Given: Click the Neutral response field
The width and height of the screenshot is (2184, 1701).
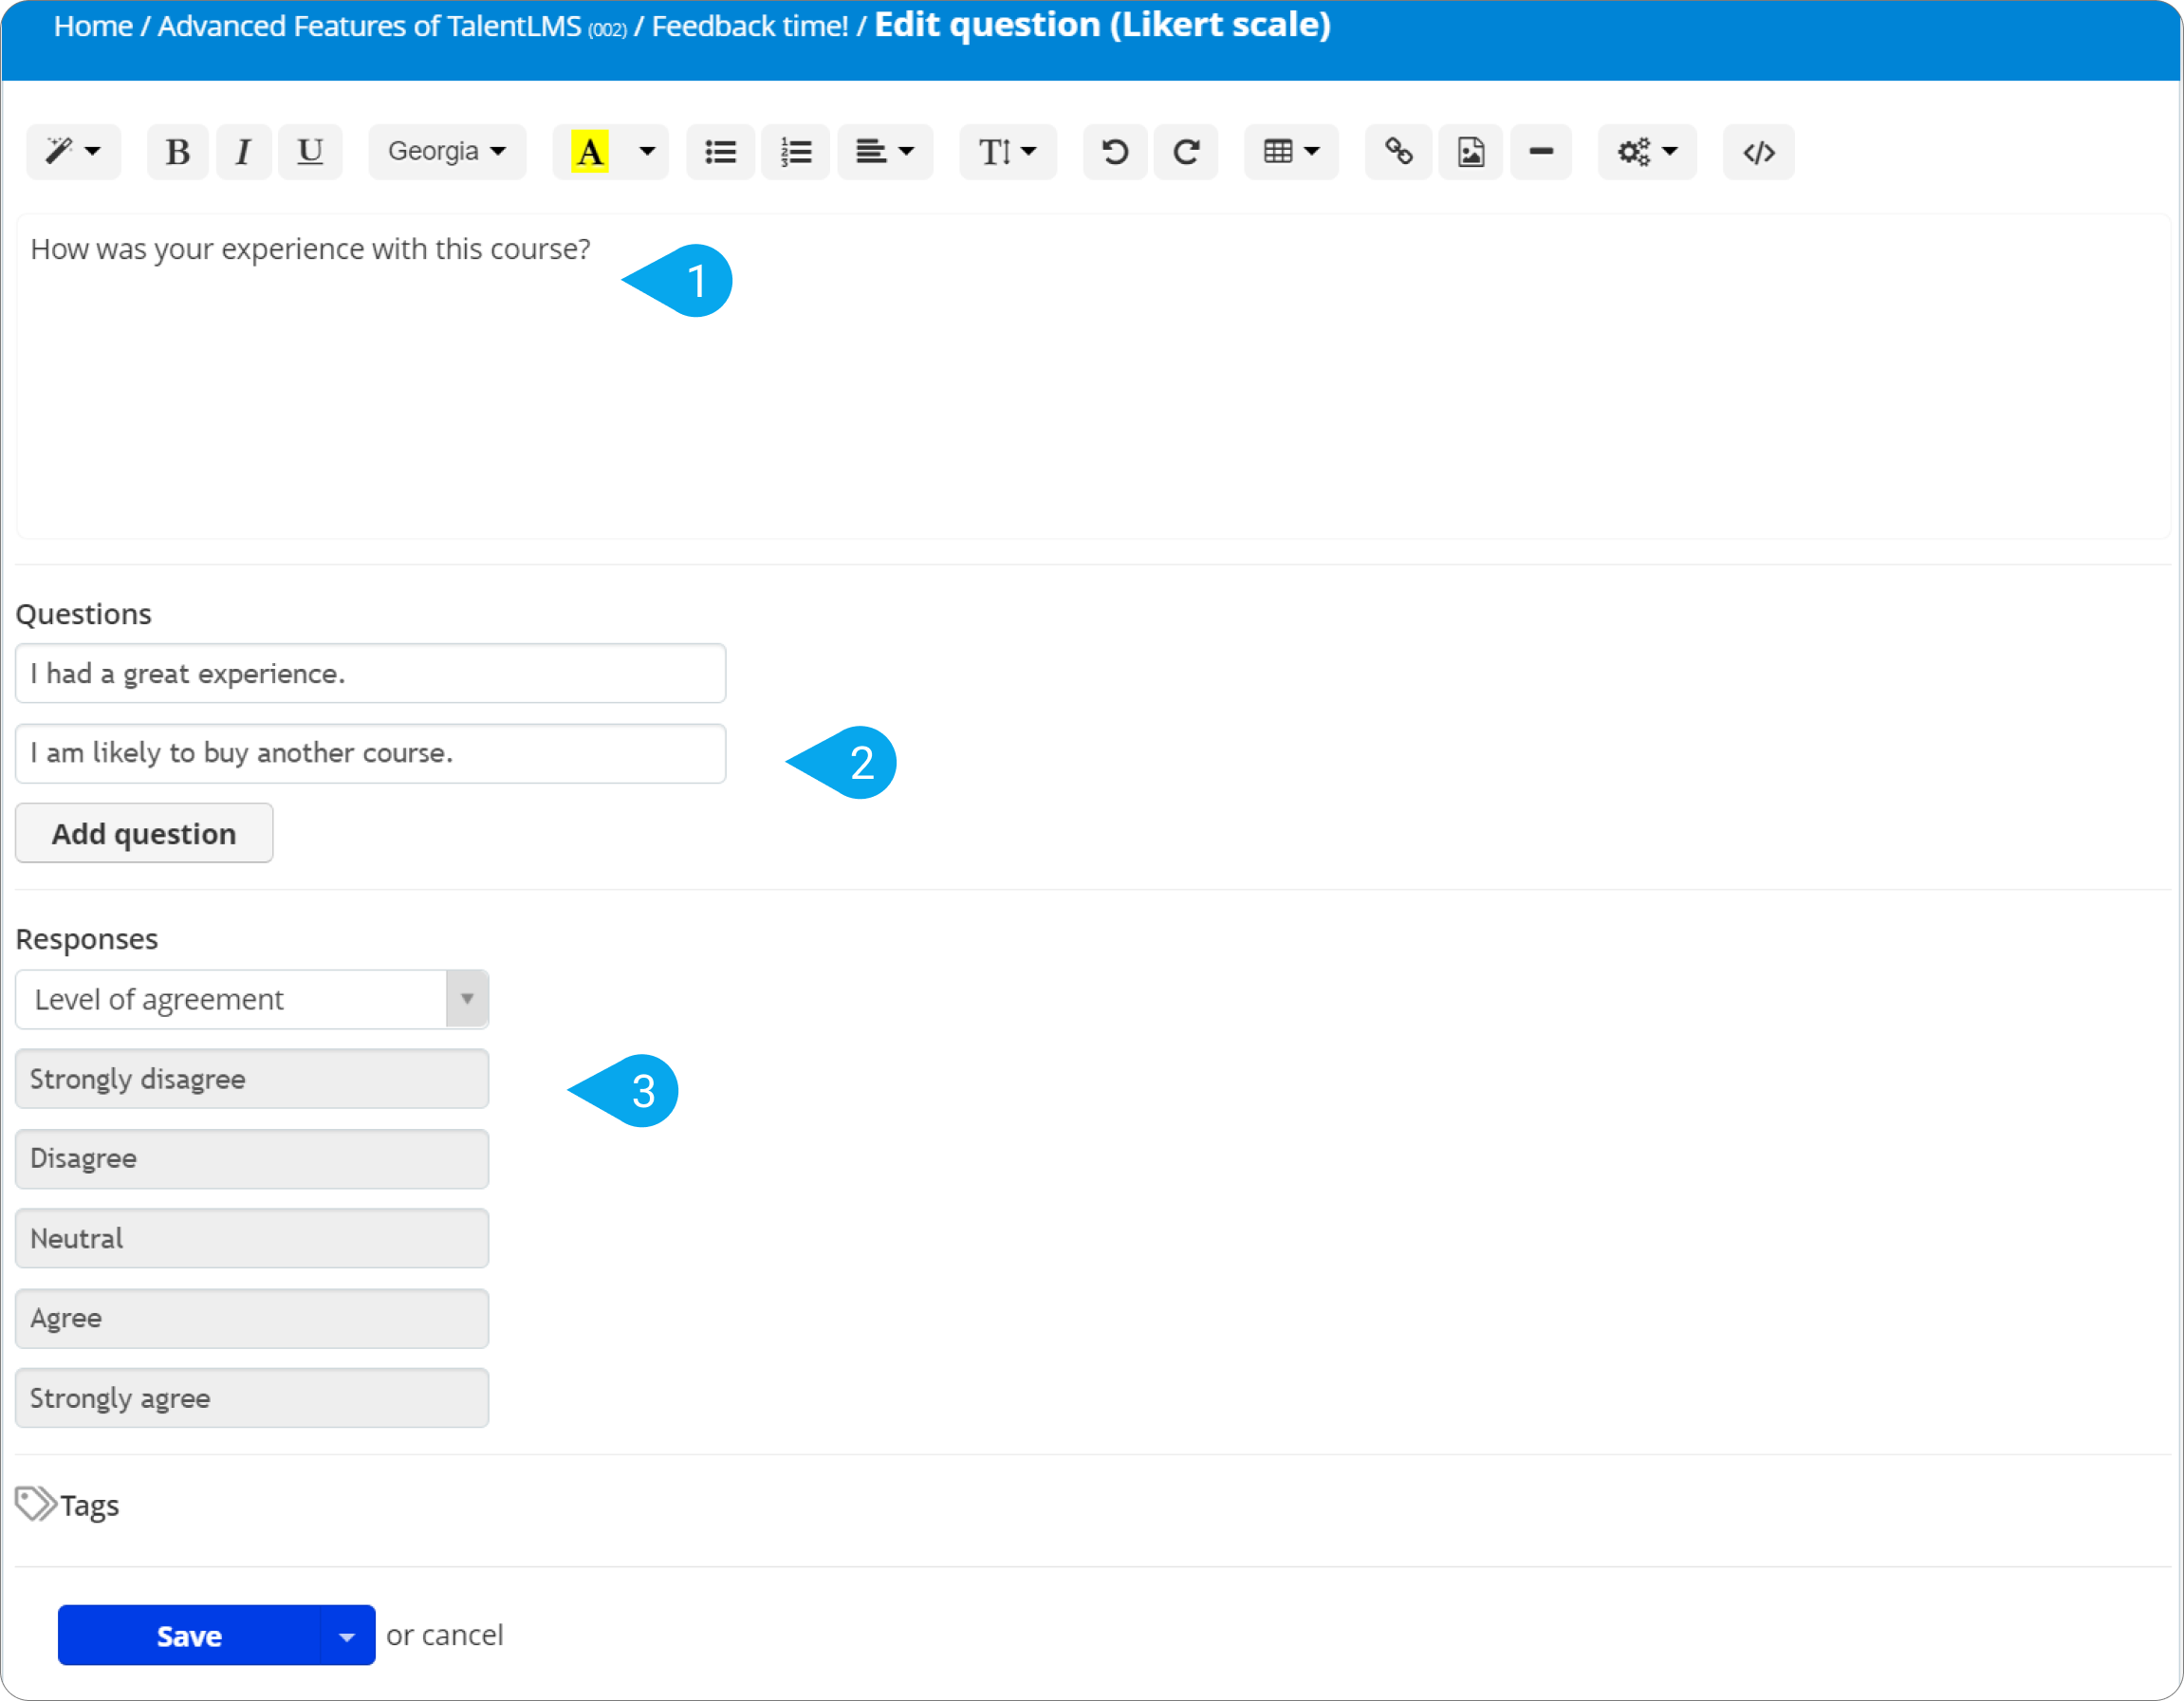Looking at the screenshot, I should coord(252,1239).
